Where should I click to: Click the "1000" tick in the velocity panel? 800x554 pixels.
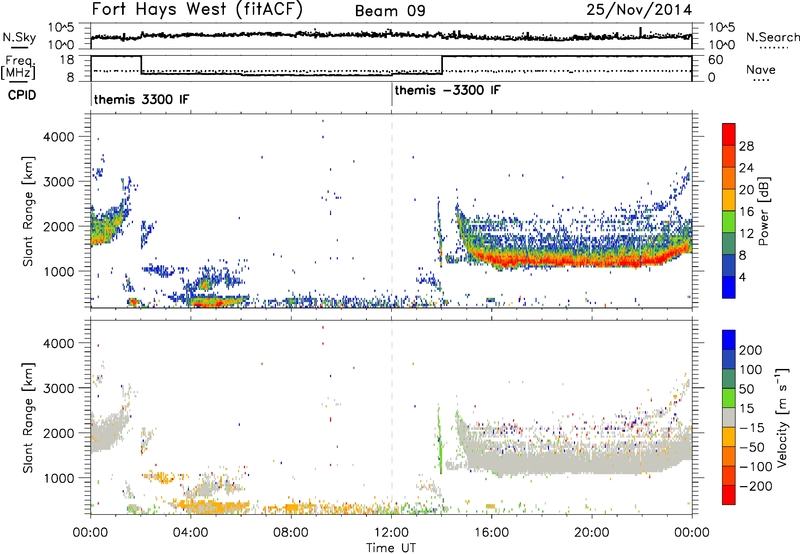[59, 478]
